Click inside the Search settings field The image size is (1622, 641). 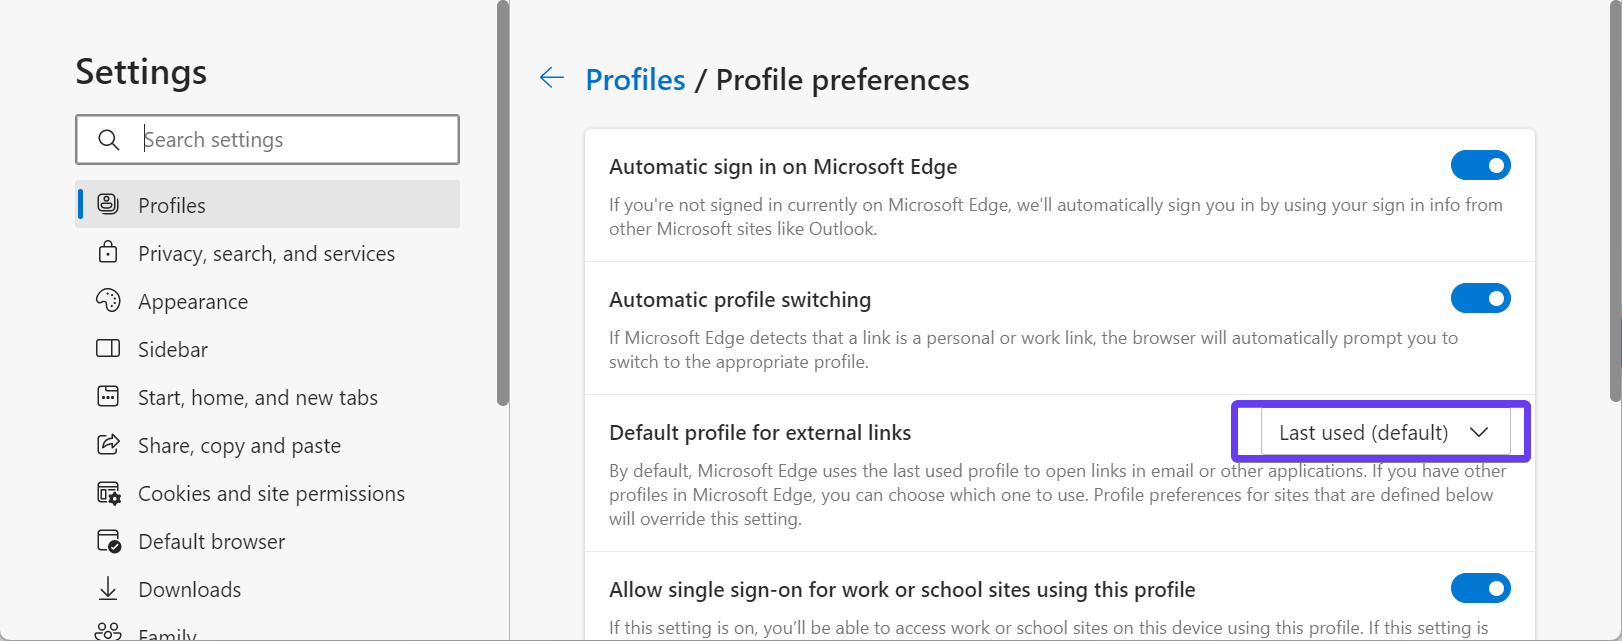[x=268, y=139]
